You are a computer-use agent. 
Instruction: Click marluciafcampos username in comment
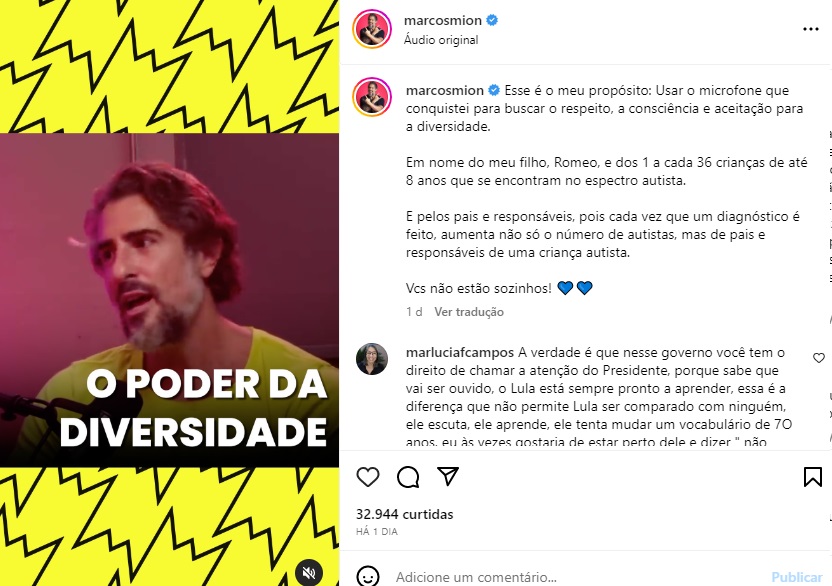coord(460,352)
